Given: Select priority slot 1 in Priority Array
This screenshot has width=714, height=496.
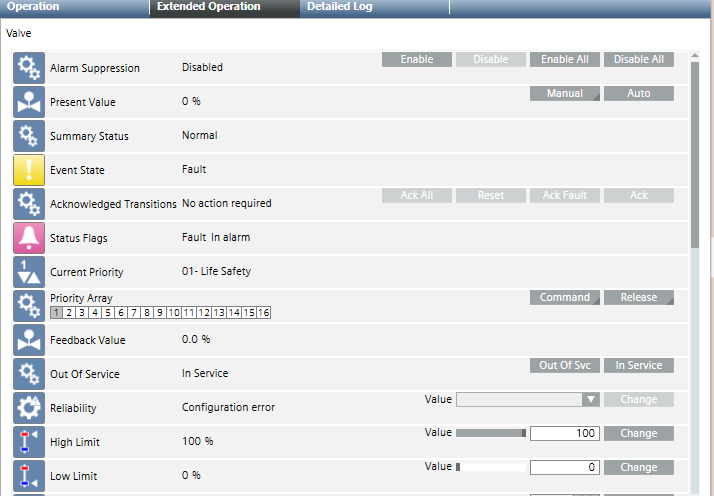Looking at the screenshot, I should (56, 313).
